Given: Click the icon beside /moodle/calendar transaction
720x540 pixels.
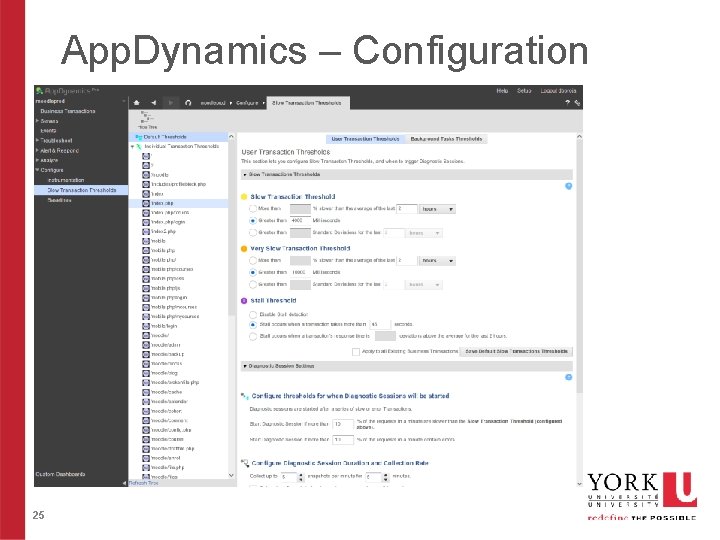Looking at the screenshot, I should [x=146, y=401].
